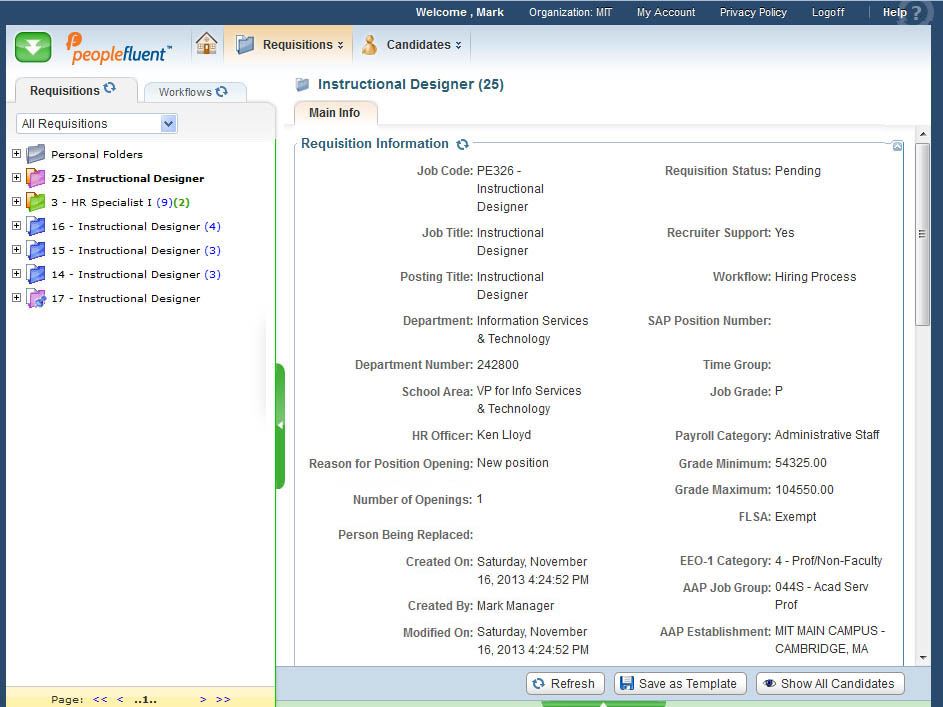Expand the Personal Folders tree node
This screenshot has width=943, height=707.
[16, 154]
